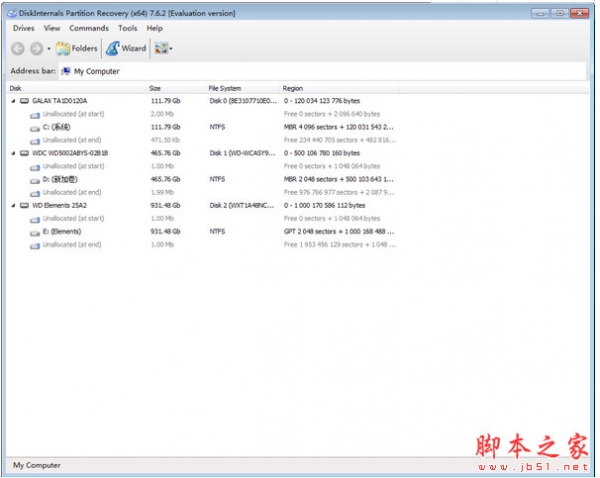The height and width of the screenshot is (478, 600).
Task: Click region MBR 2 048 sectors
Action: (x=338, y=179)
